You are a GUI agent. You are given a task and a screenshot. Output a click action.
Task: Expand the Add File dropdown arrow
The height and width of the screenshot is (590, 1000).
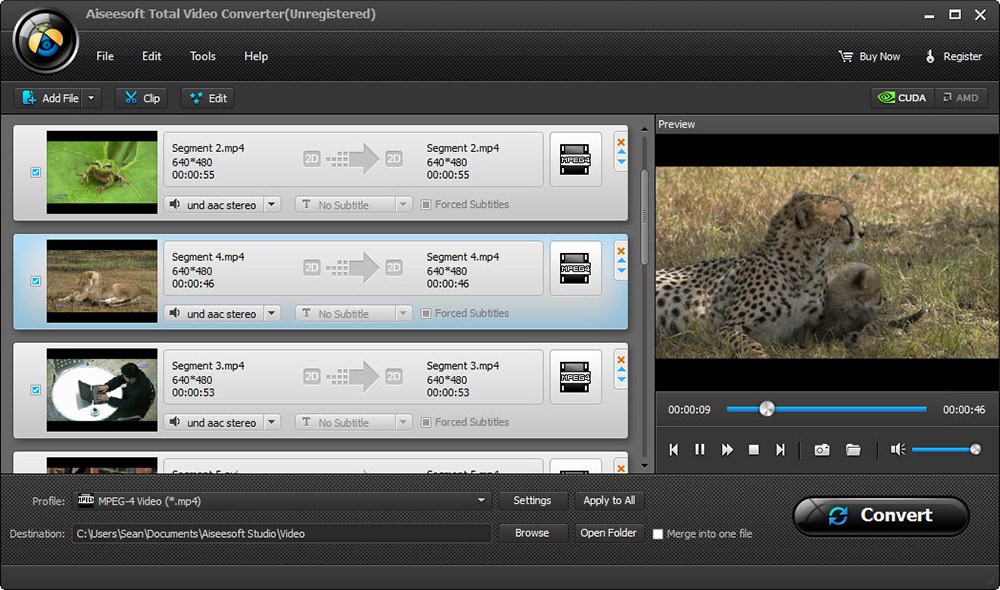pyautogui.click(x=91, y=98)
